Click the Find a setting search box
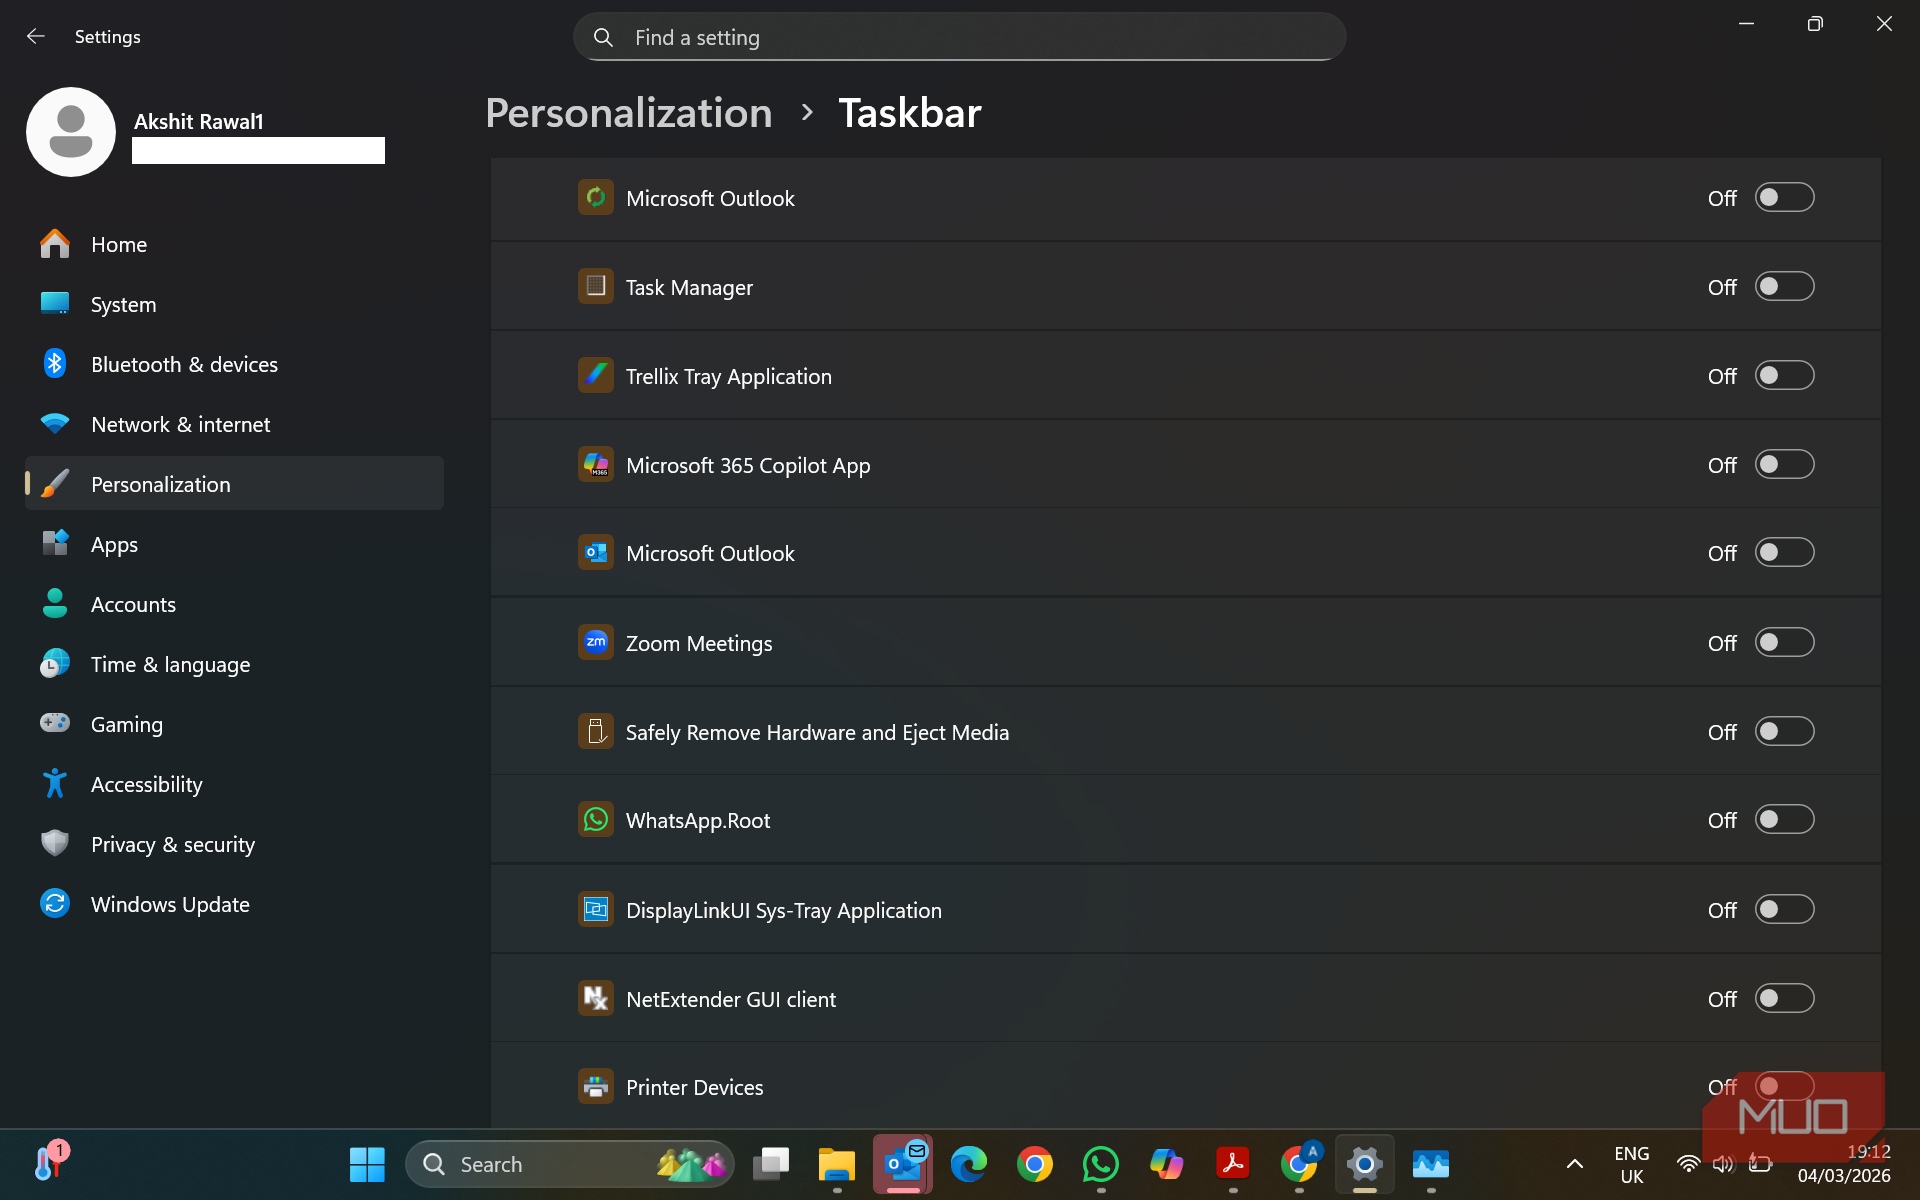 coord(959,37)
